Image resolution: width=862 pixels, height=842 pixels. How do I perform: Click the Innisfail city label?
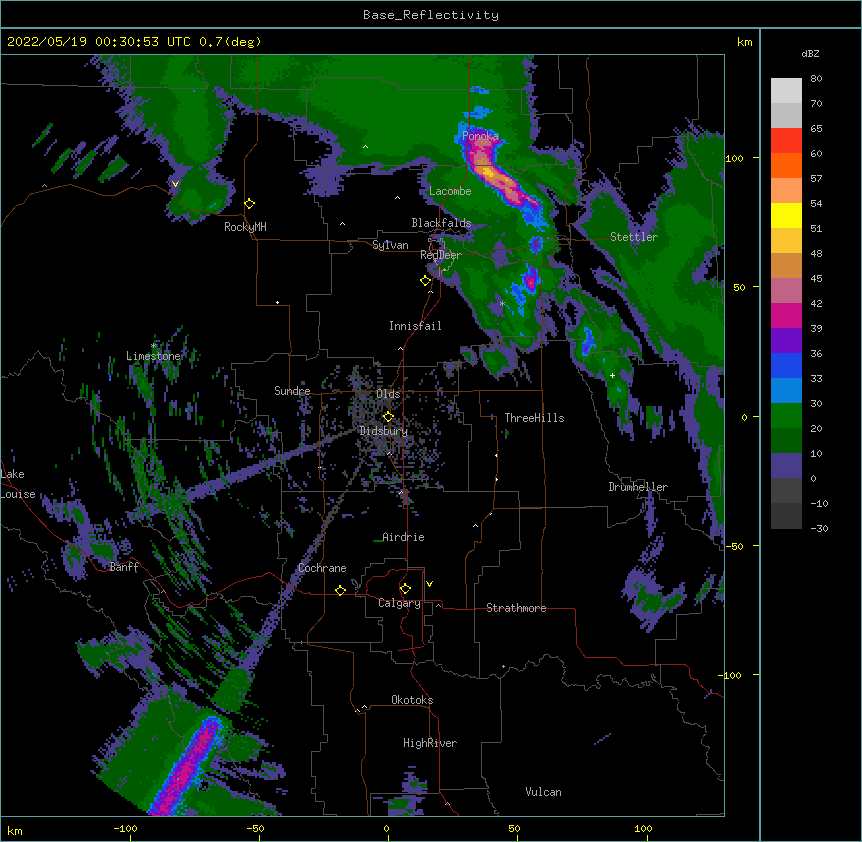click(x=415, y=326)
